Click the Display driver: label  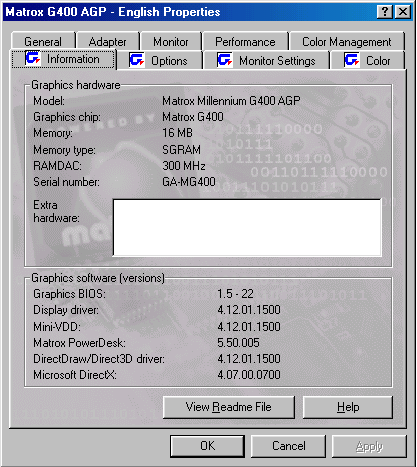coord(66,310)
